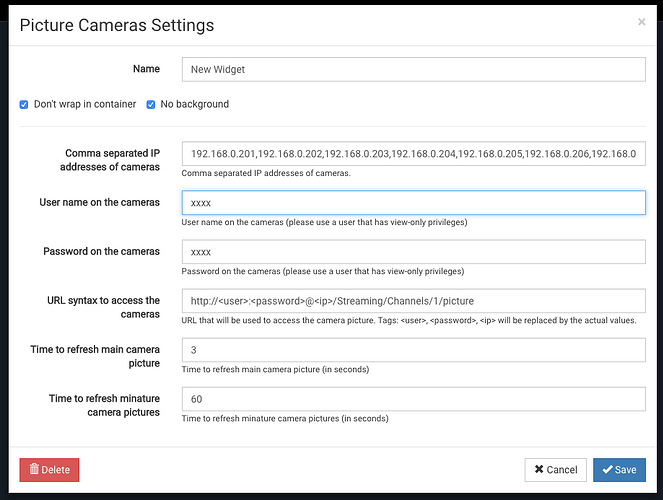The height and width of the screenshot is (500, 663).
Task: Click the Password on the cameras field
Action: [x=413, y=252]
